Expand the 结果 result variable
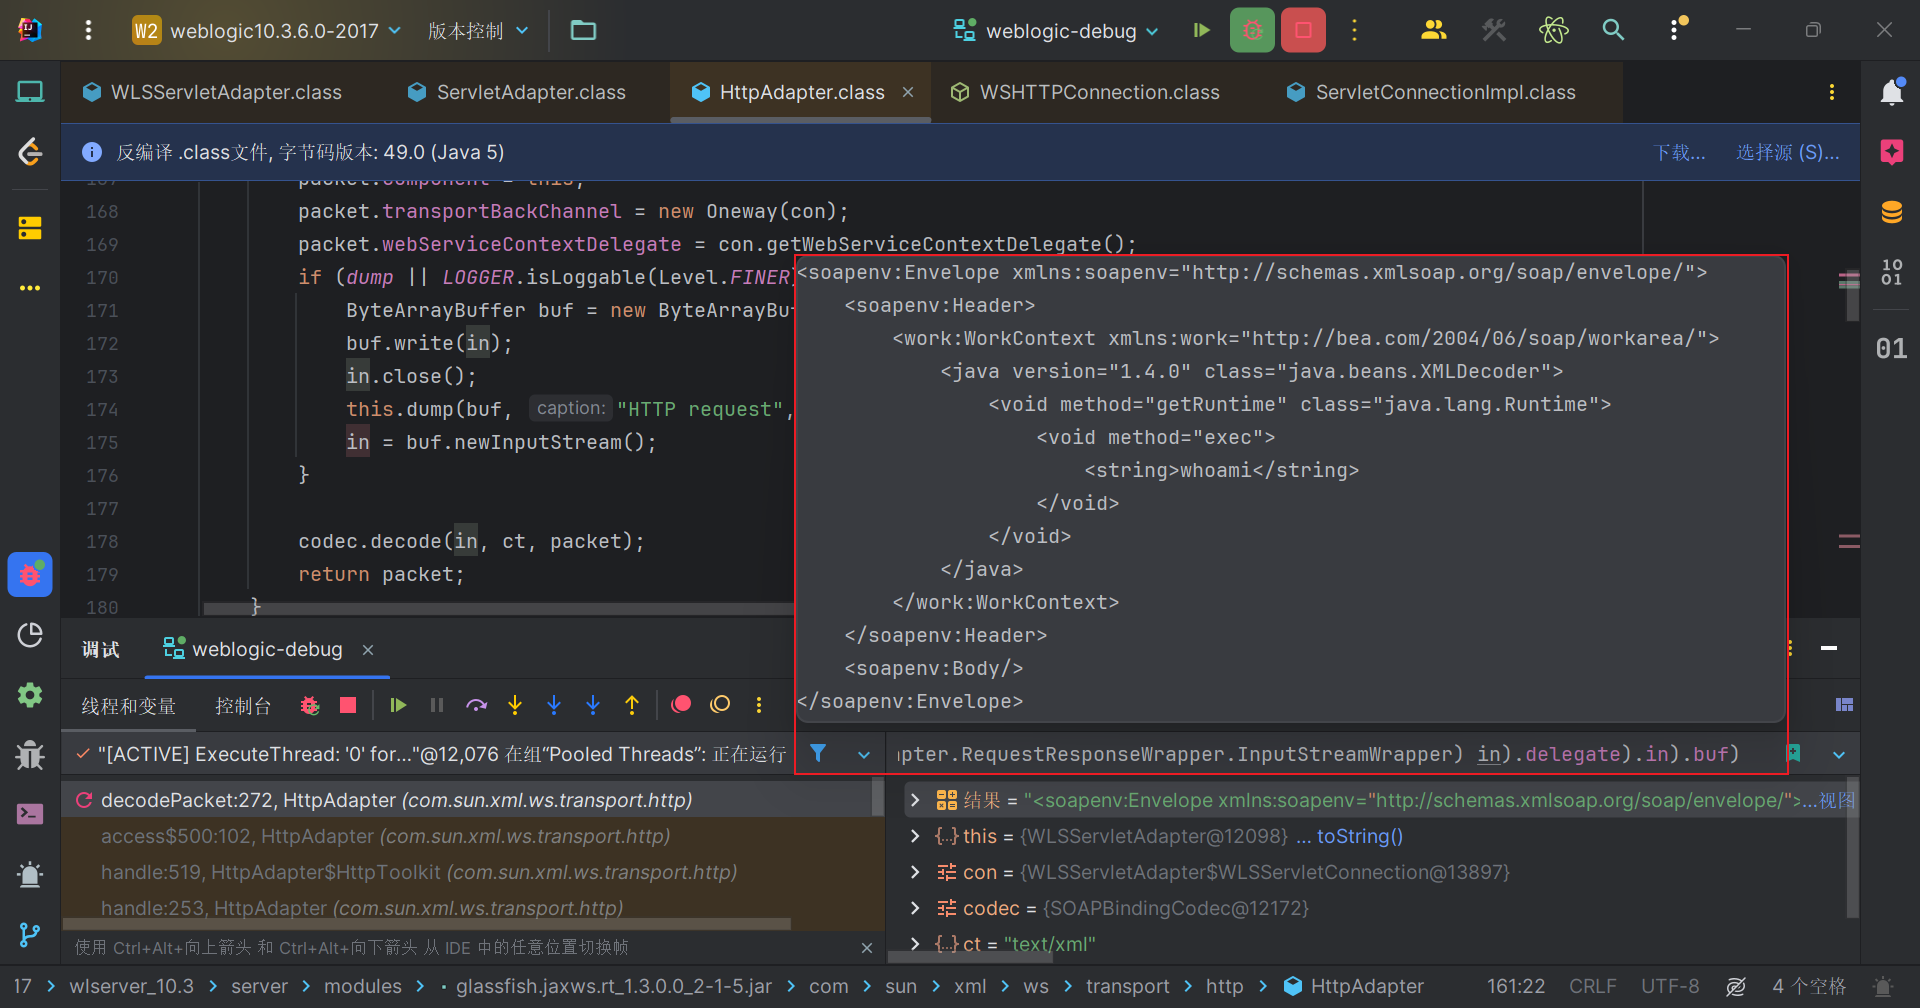 914,800
